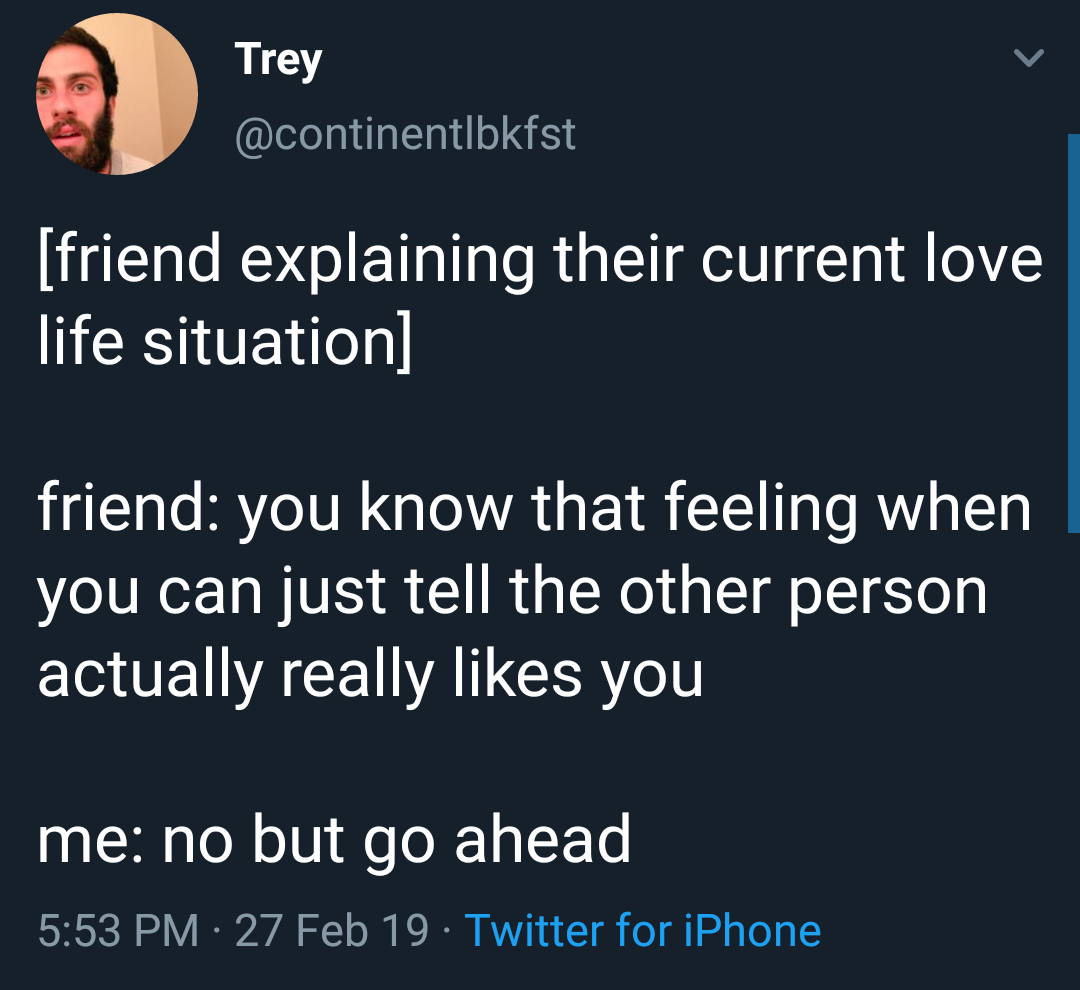This screenshot has width=1080, height=990.
Task: Click the text 'life situation]'
Action: coord(225,342)
